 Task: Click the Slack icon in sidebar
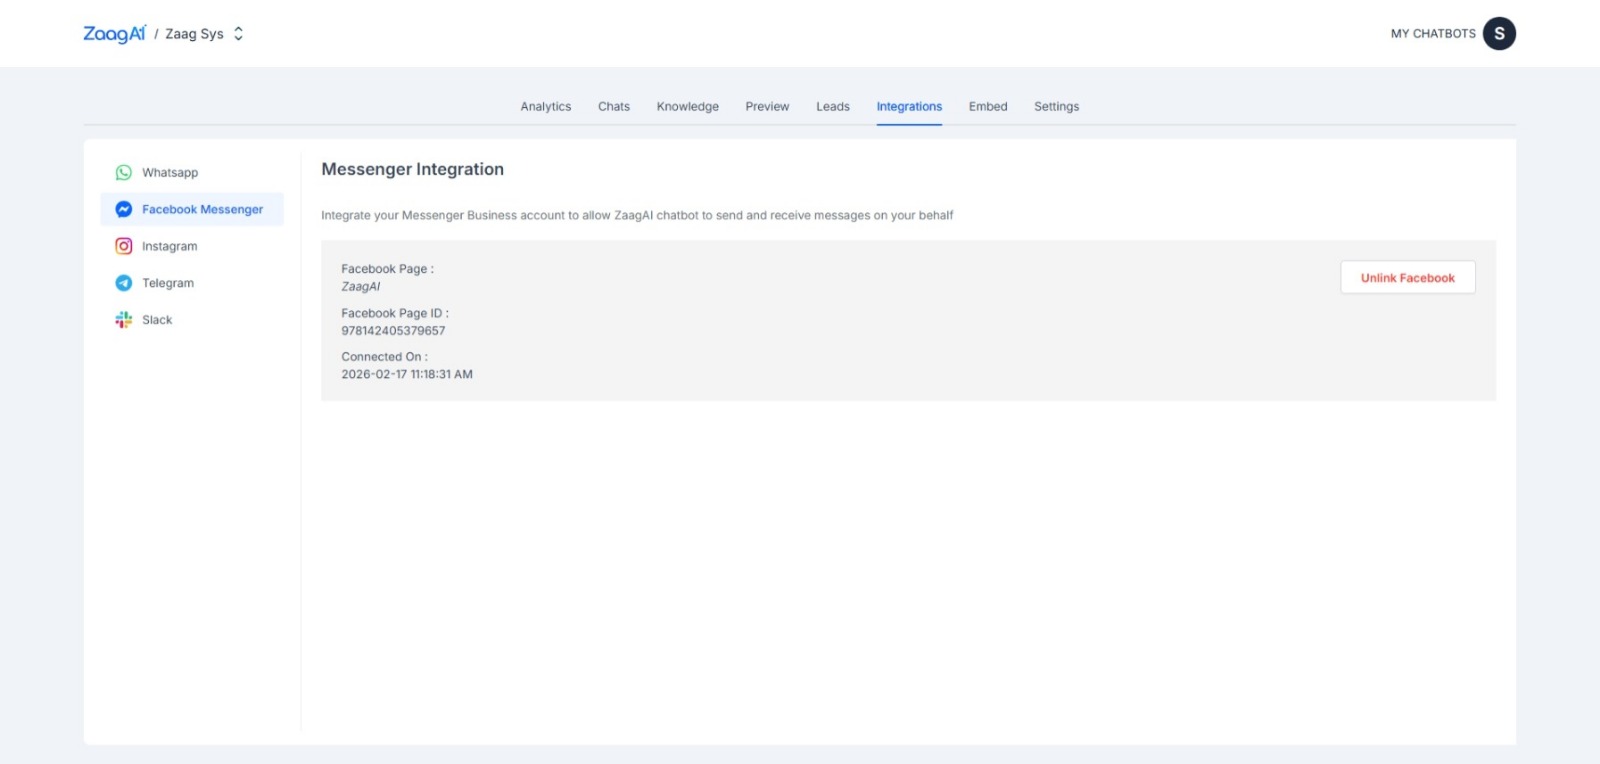click(123, 320)
